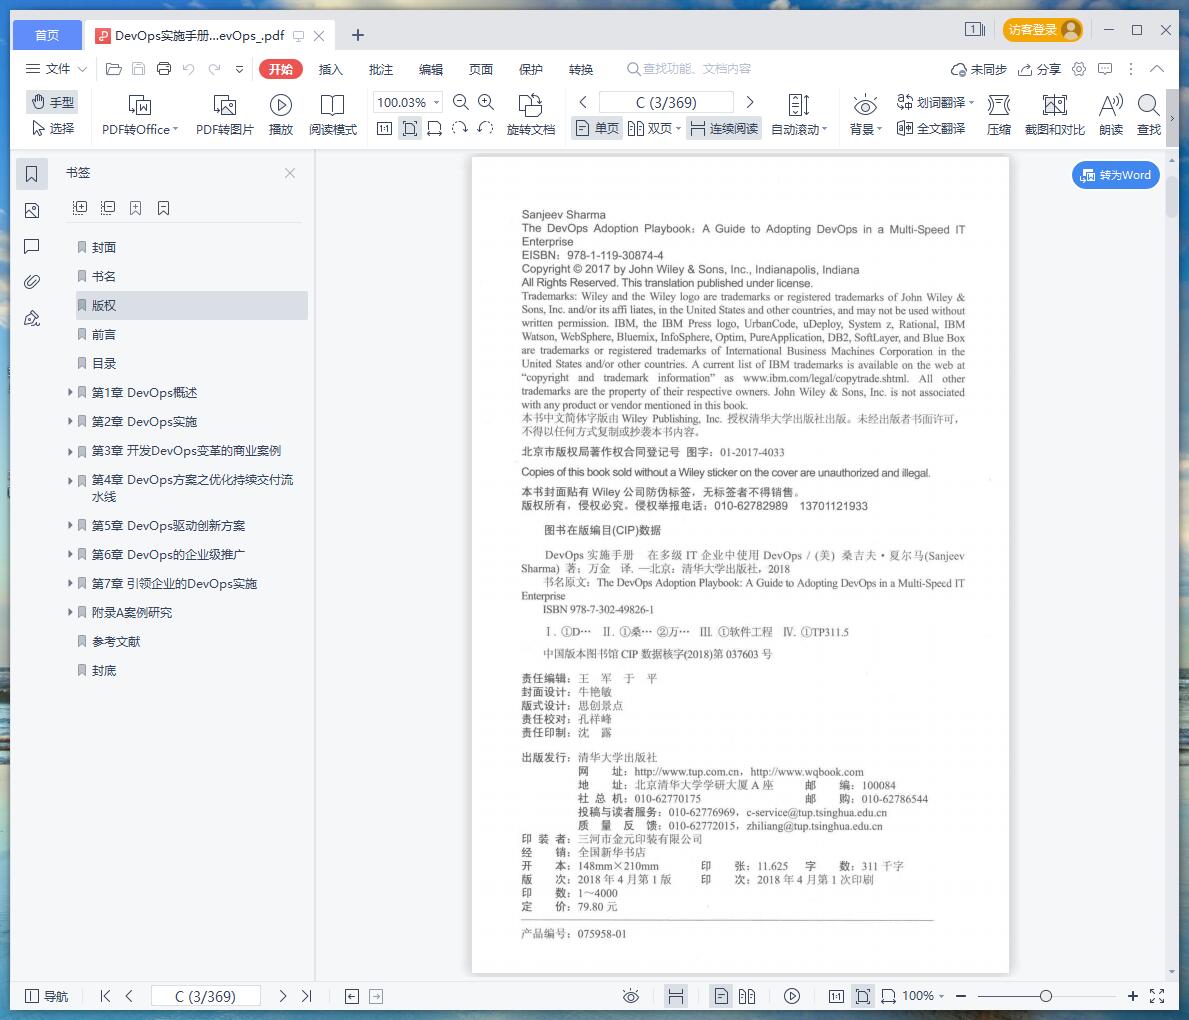
Task: Click the settings gear icon in menu bar
Action: click(x=1079, y=69)
